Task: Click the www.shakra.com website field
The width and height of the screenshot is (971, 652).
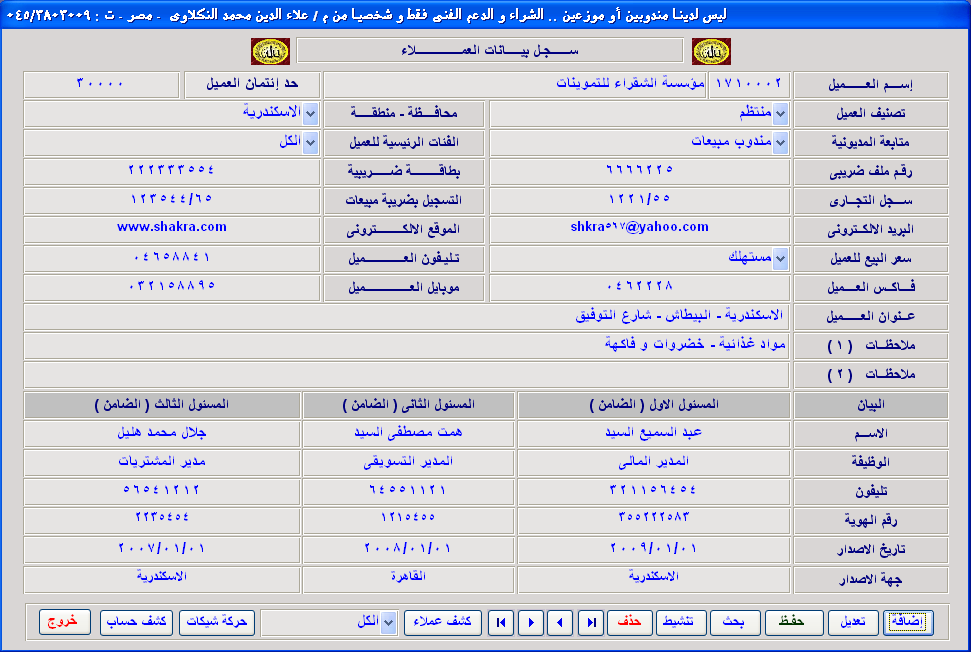Action: [x=171, y=229]
